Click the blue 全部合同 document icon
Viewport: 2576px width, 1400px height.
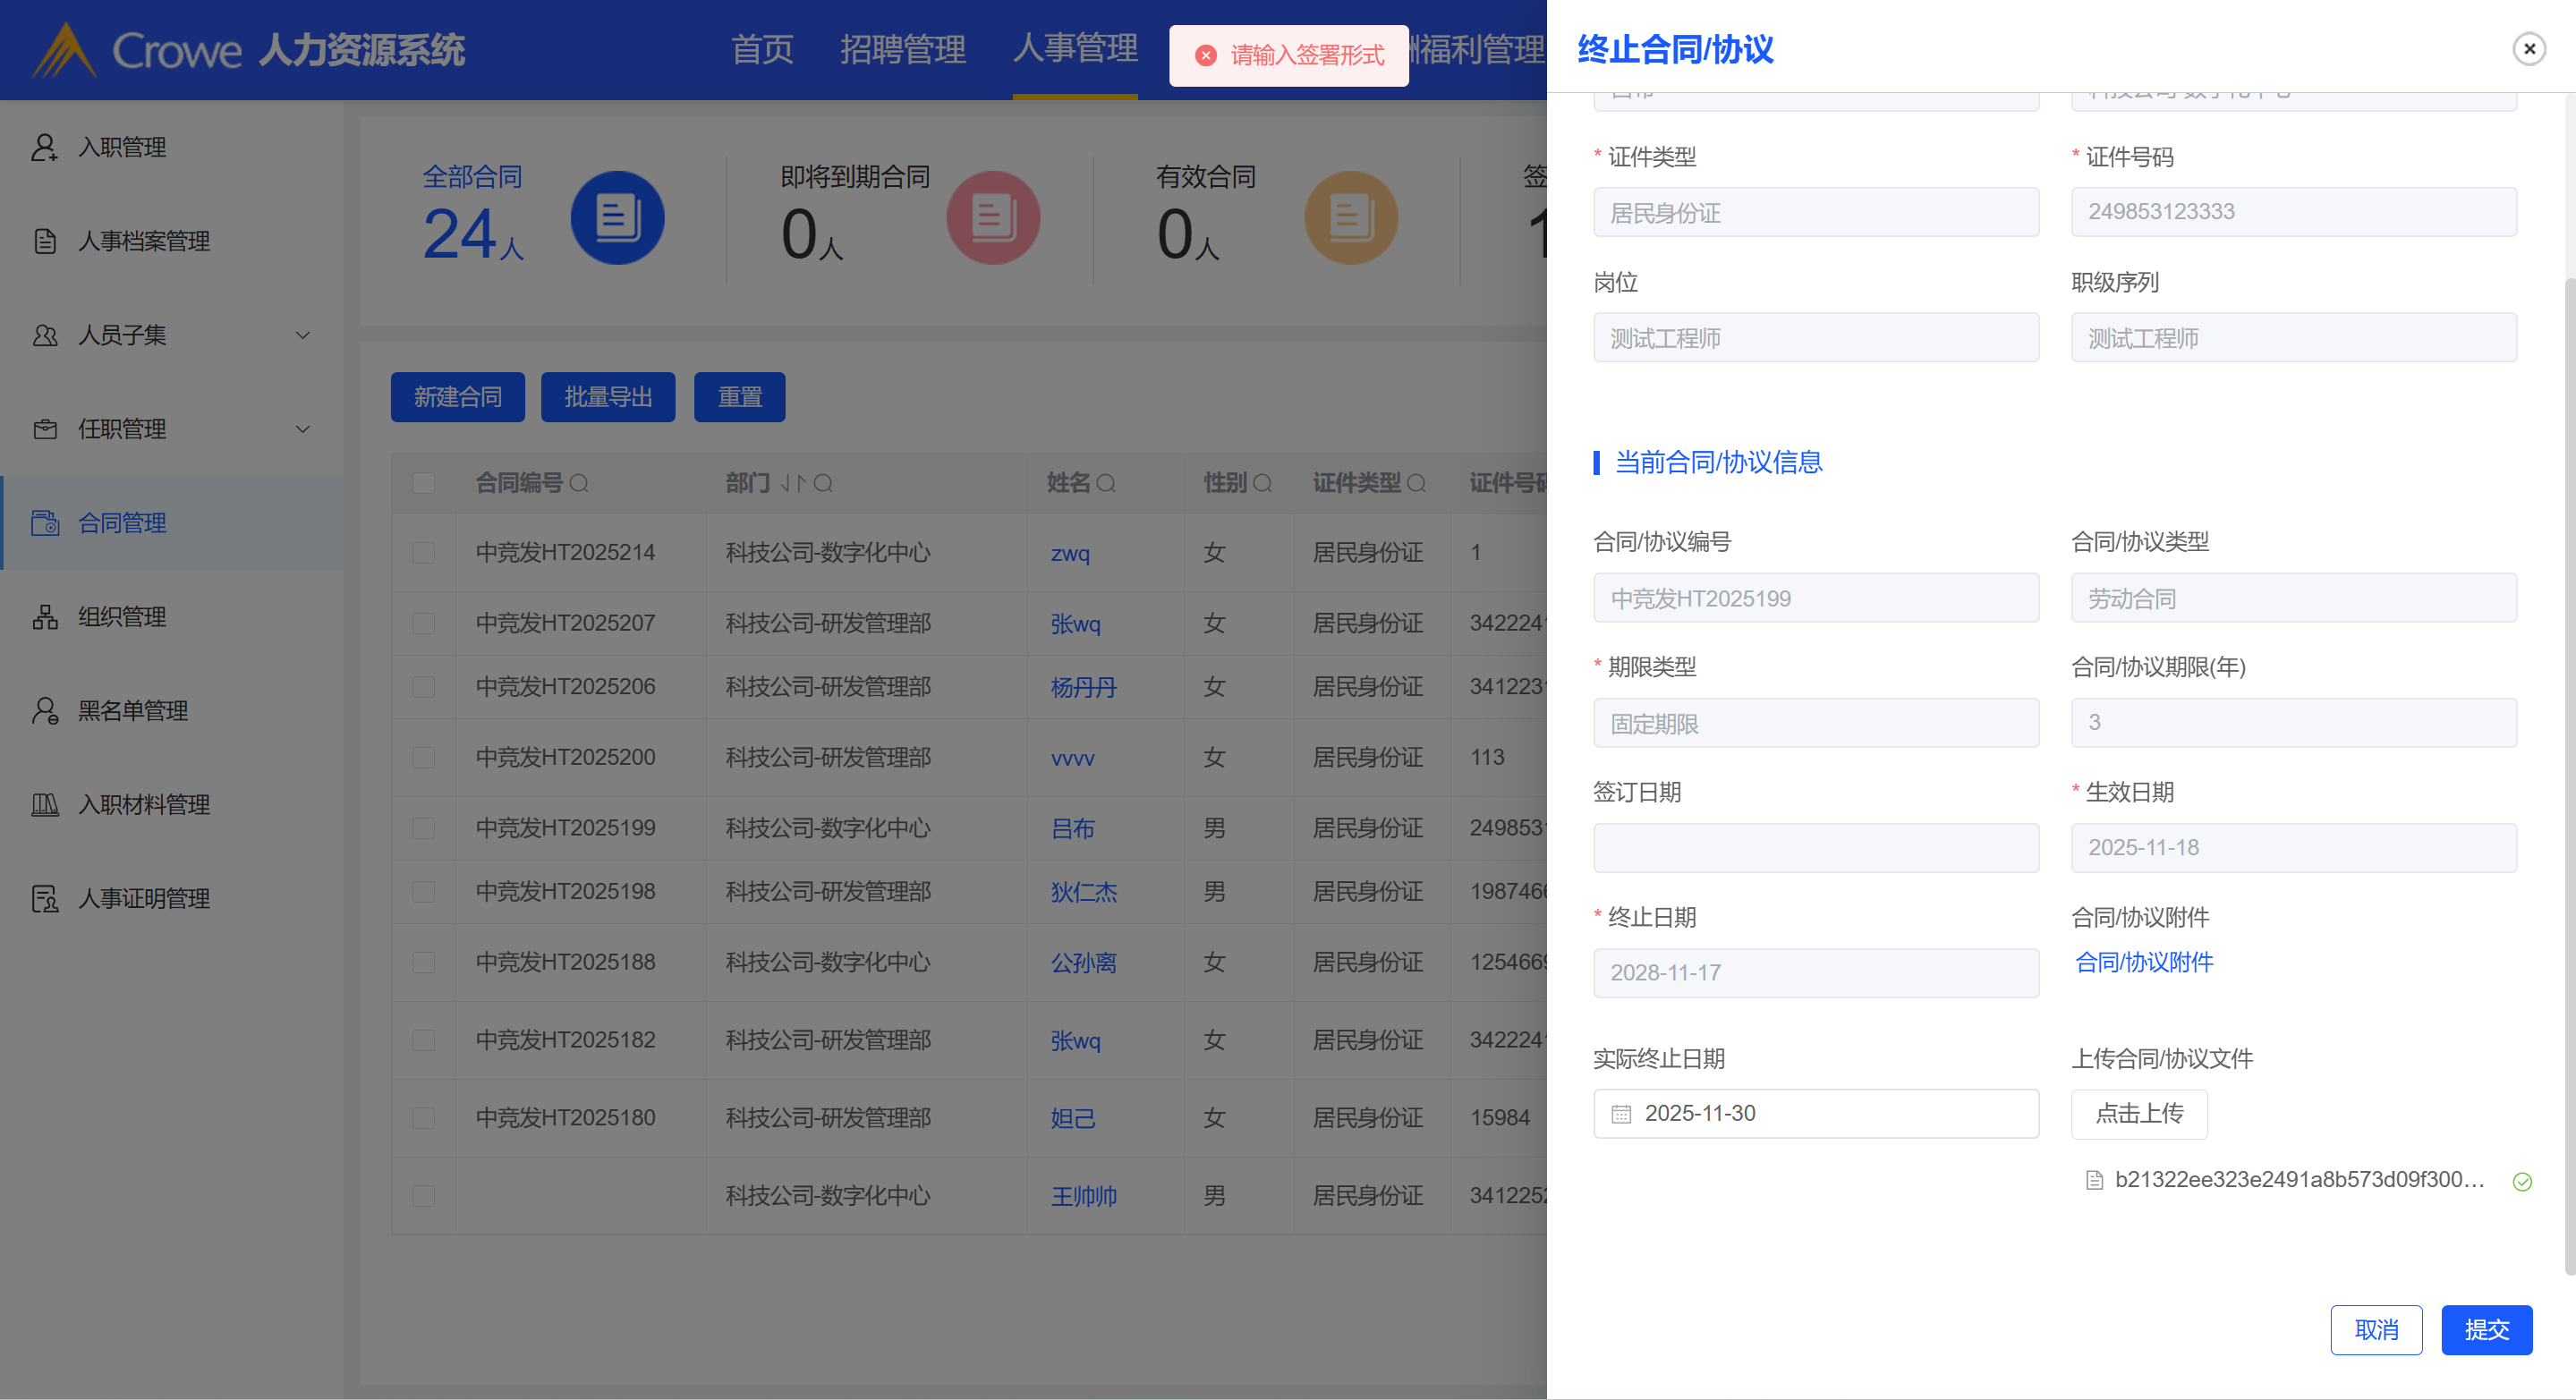click(617, 217)
